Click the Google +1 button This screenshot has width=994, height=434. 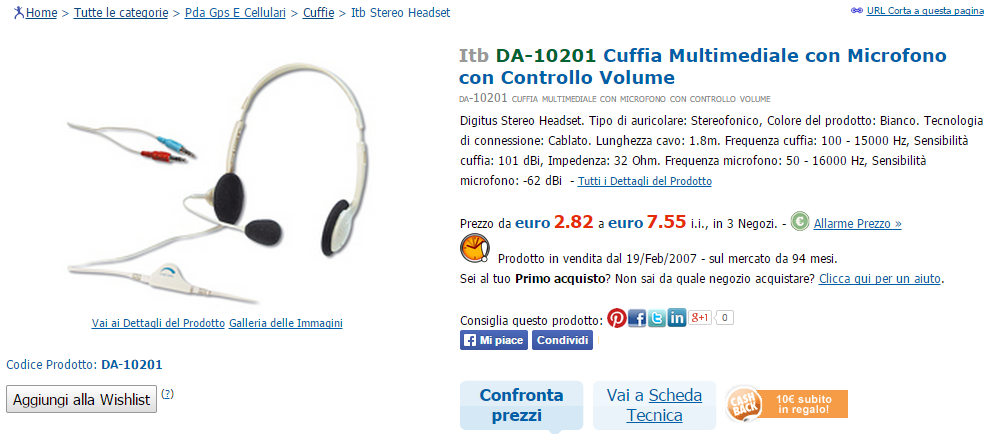pos(700,317)
